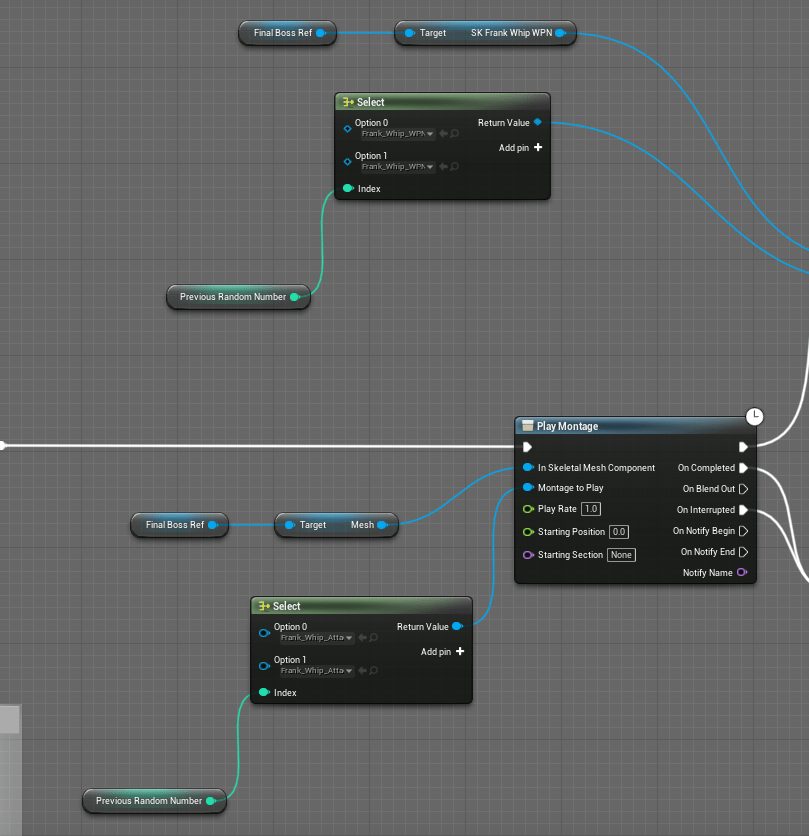Click the Starting Position value field
Screen dimensions: 809x836
coord(619,532)
